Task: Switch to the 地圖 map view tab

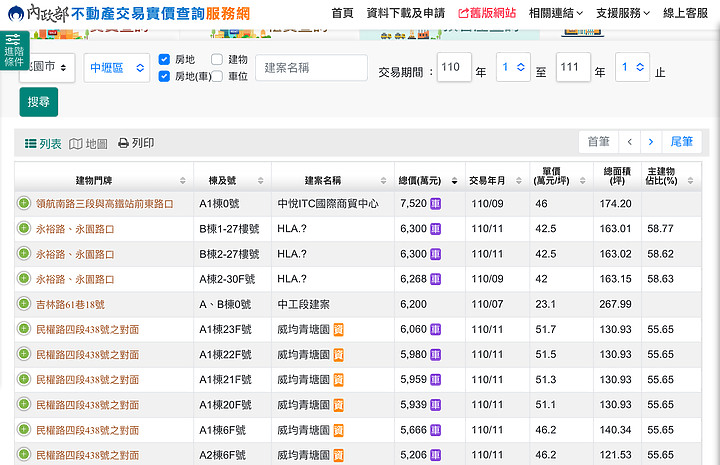Action: (88, 144)
